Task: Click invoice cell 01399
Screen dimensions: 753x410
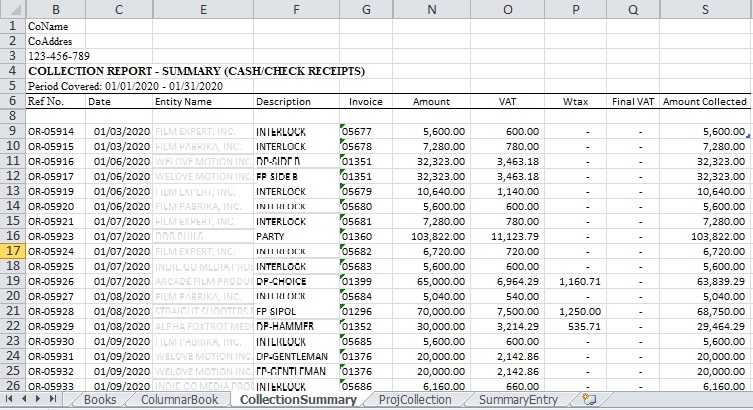Action: pos(366,281)
